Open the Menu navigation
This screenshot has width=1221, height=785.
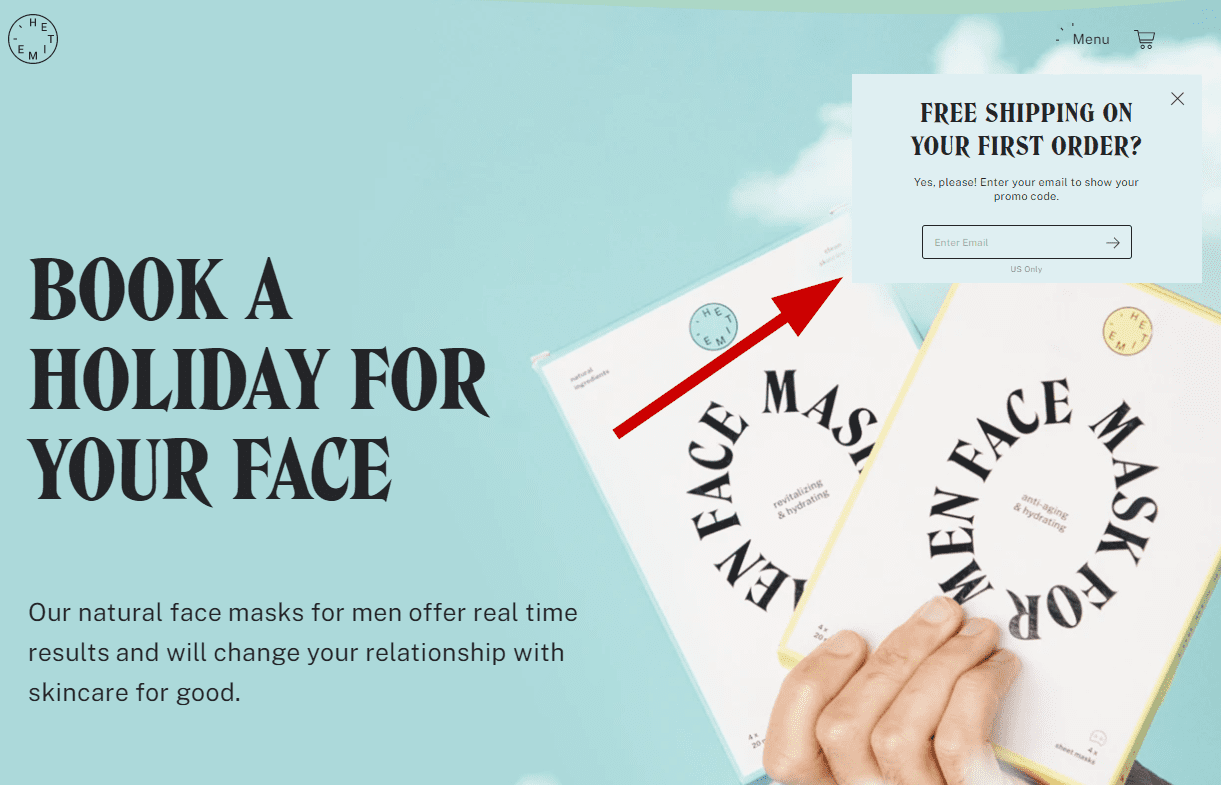click(x=1091, y=39)
